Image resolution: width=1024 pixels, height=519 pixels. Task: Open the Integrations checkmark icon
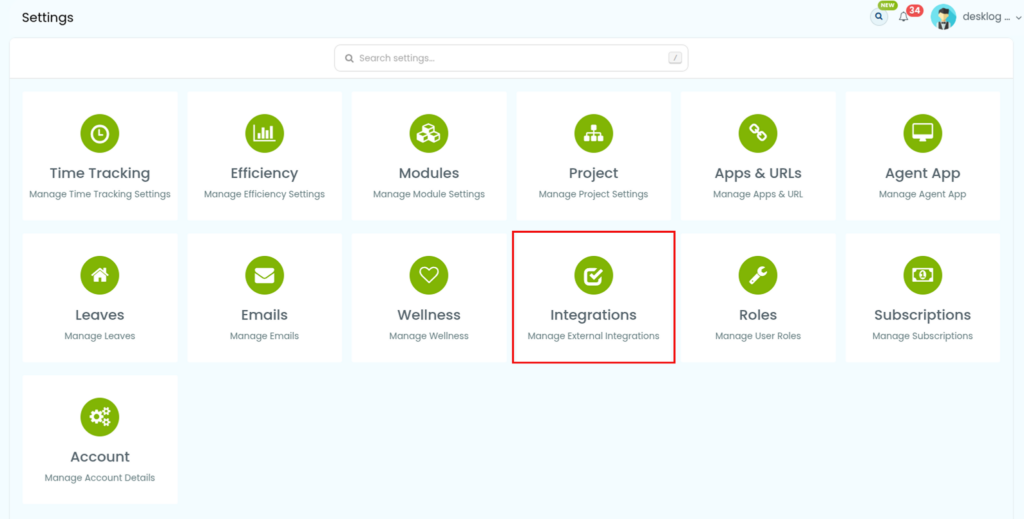(593, 275)
